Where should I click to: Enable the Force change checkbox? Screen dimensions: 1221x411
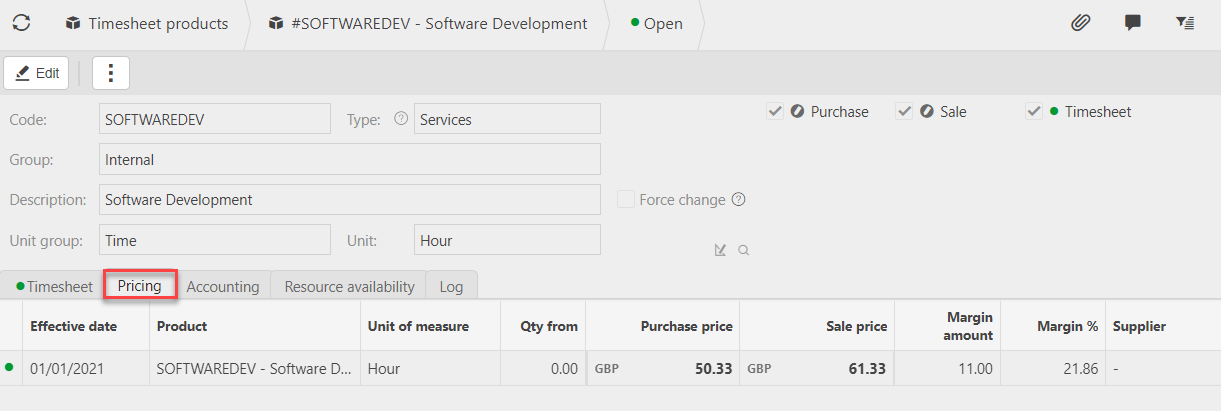click(x=626, y=199)
